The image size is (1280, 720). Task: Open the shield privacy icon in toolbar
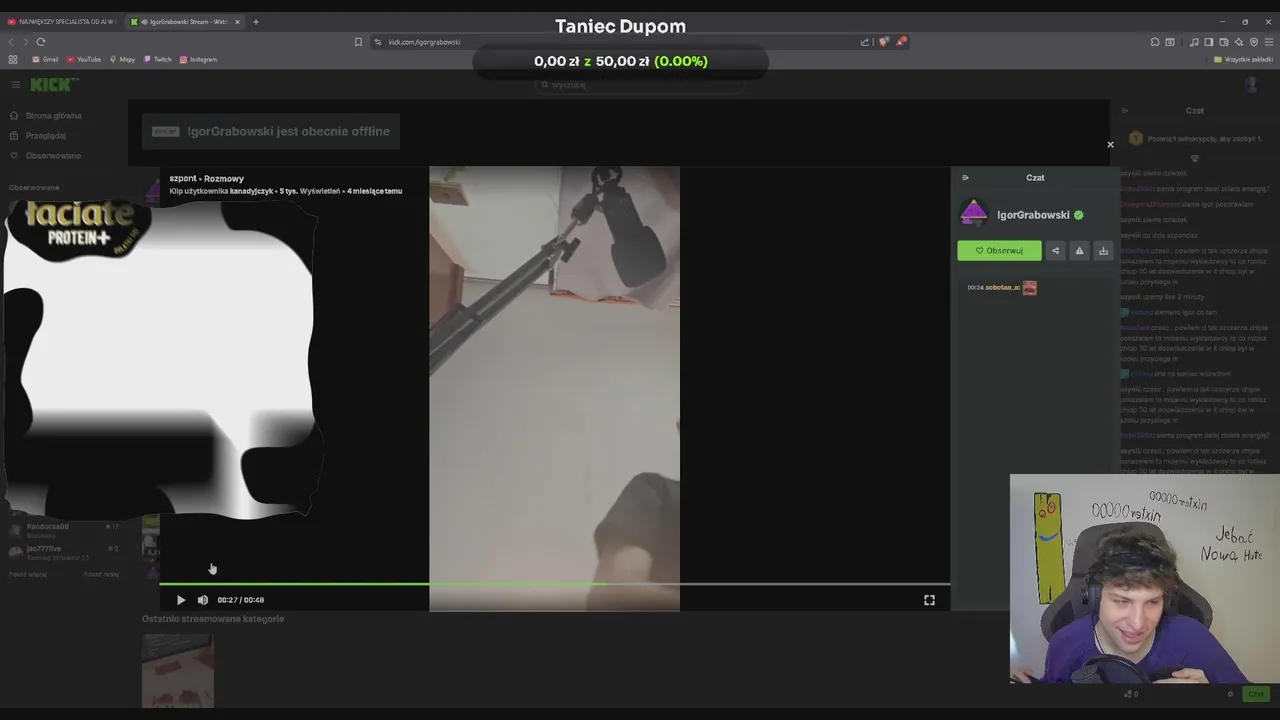1254,42
